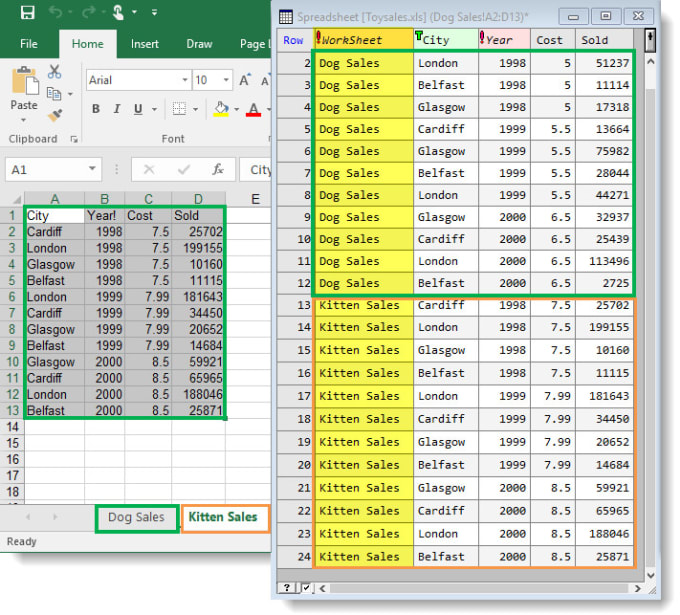The height and width of the screenshot is (615, 680).
Task: Click the Decrease Font Size icon
Action: pos(265,81)
